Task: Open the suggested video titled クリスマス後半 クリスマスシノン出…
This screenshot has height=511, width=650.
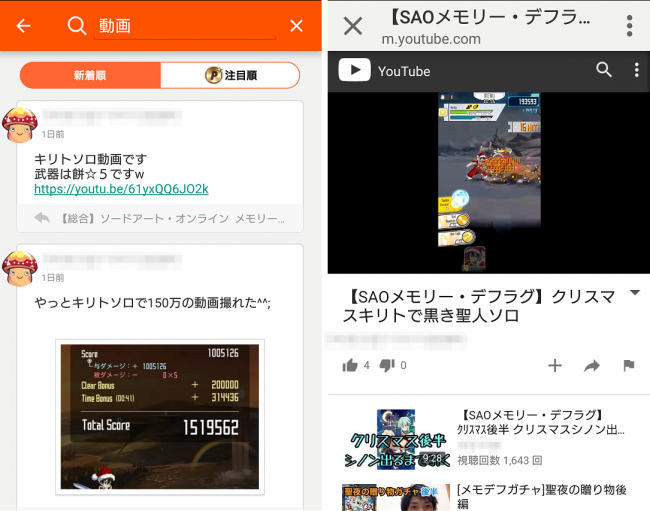Action: click(x=541, y=422)
